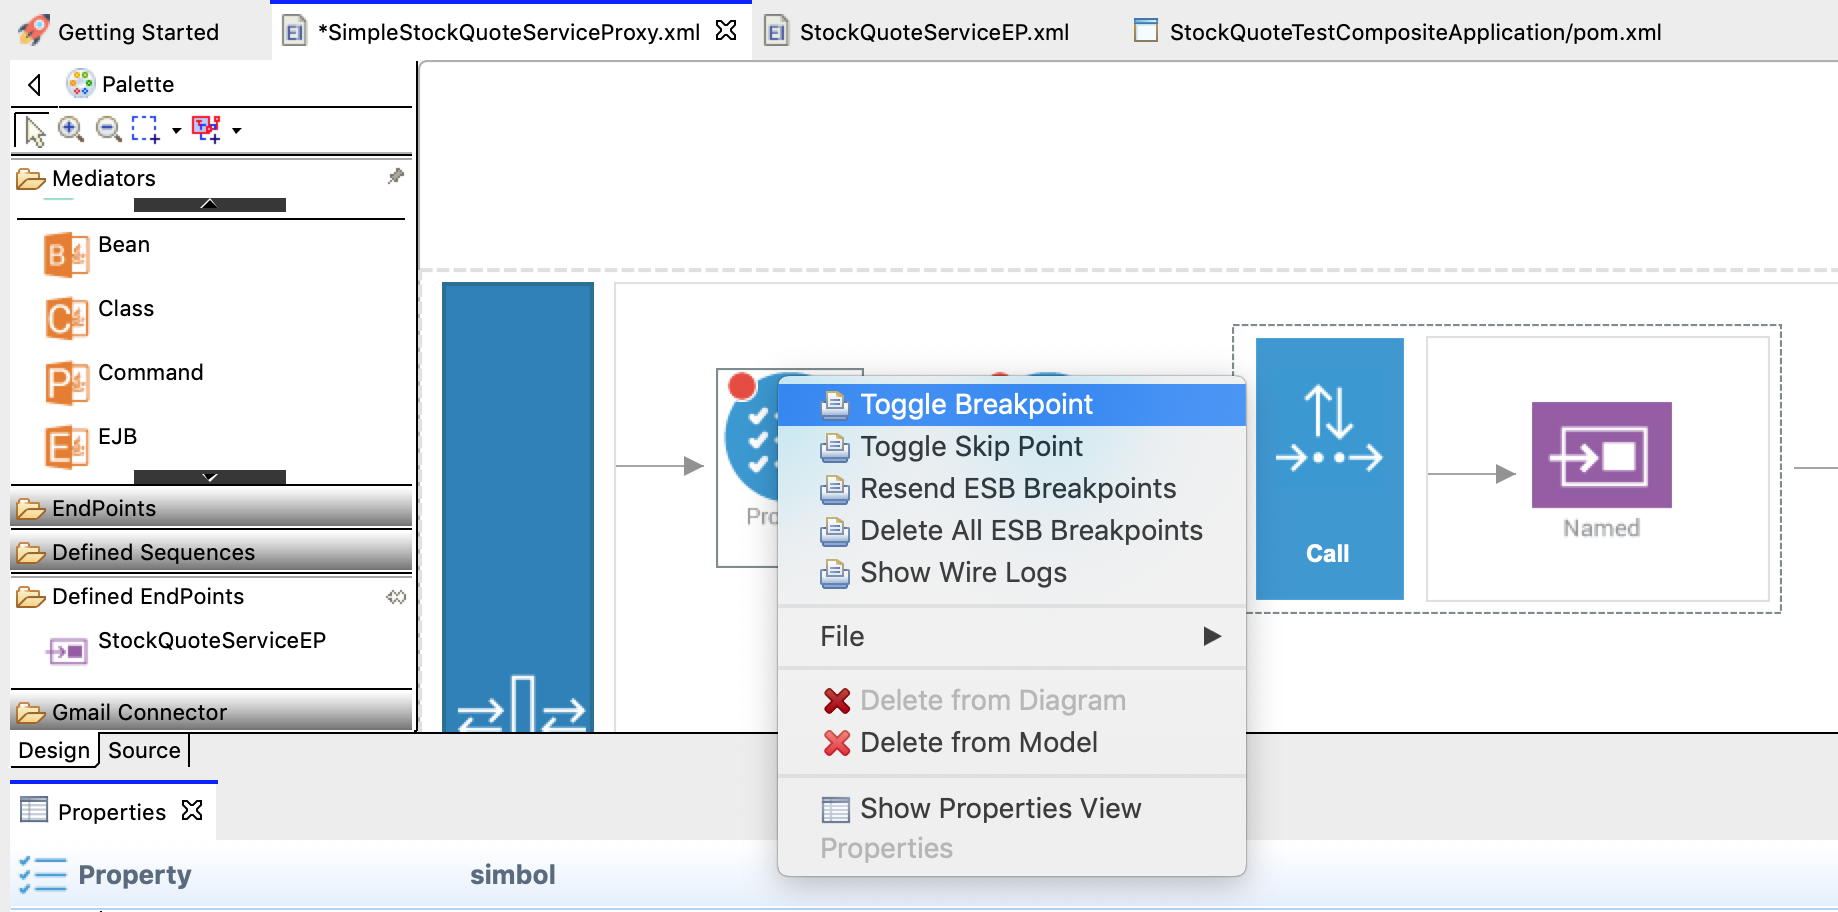
Task: Click the Zoom In palette tool
Action: pyautogui.click(x=71, y=129)
